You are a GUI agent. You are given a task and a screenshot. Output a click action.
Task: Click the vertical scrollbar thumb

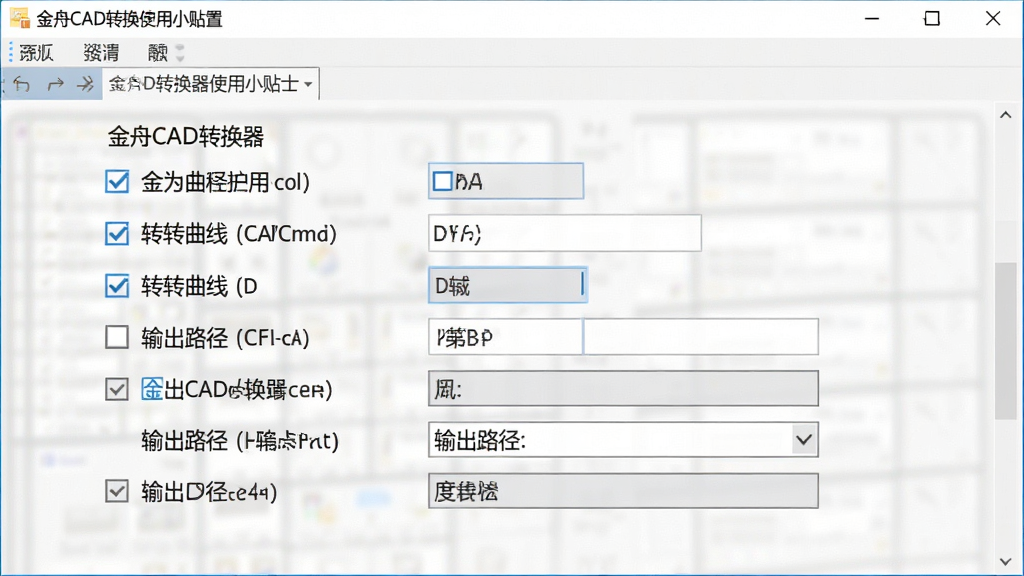[x=1006, y=340]
